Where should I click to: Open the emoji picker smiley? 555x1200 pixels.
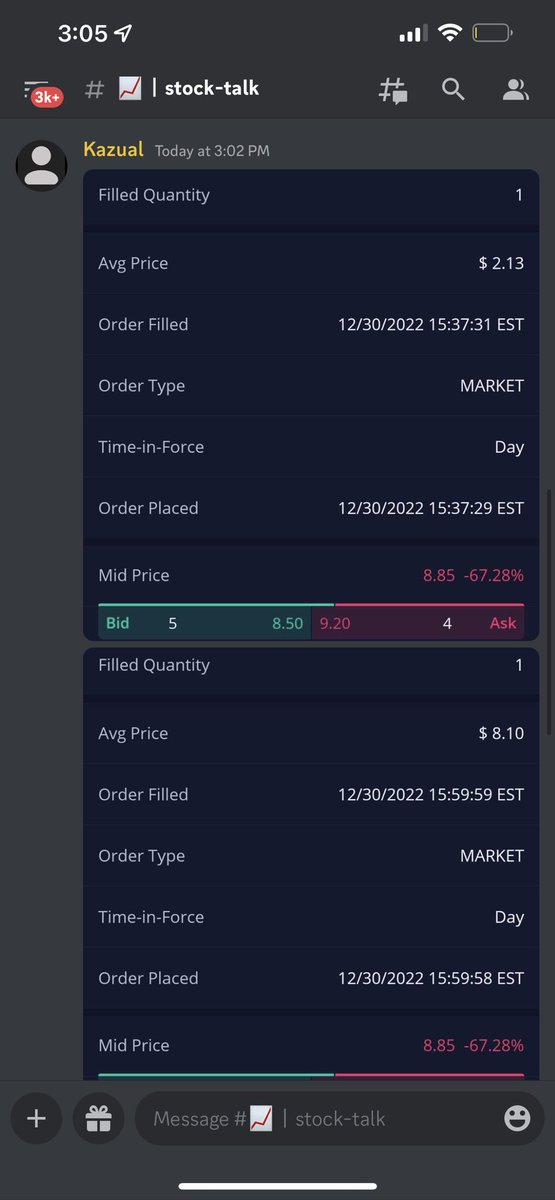517,1118
